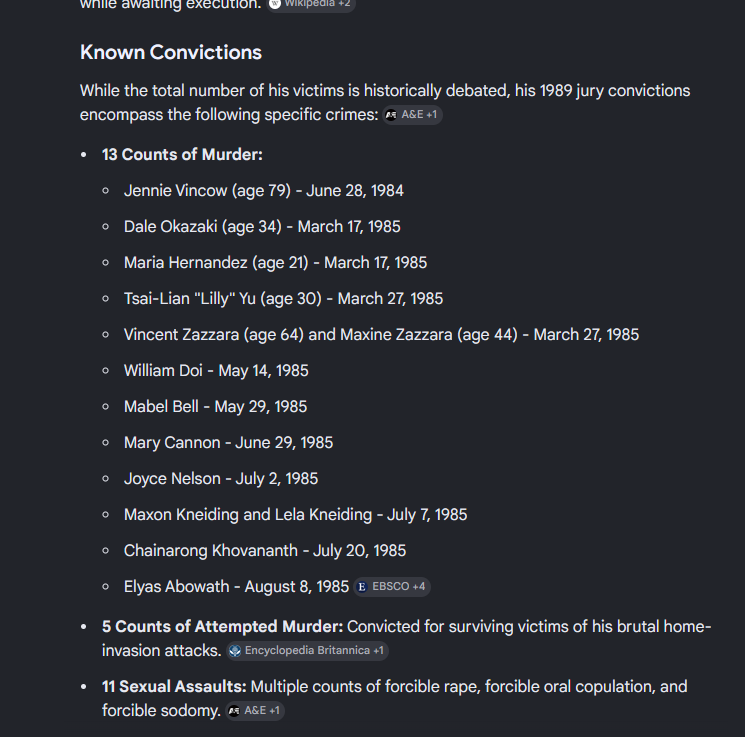Open the A&E +1 citation after specific crimes
This screenshot has height=737, width=745.
pos(412,115)
